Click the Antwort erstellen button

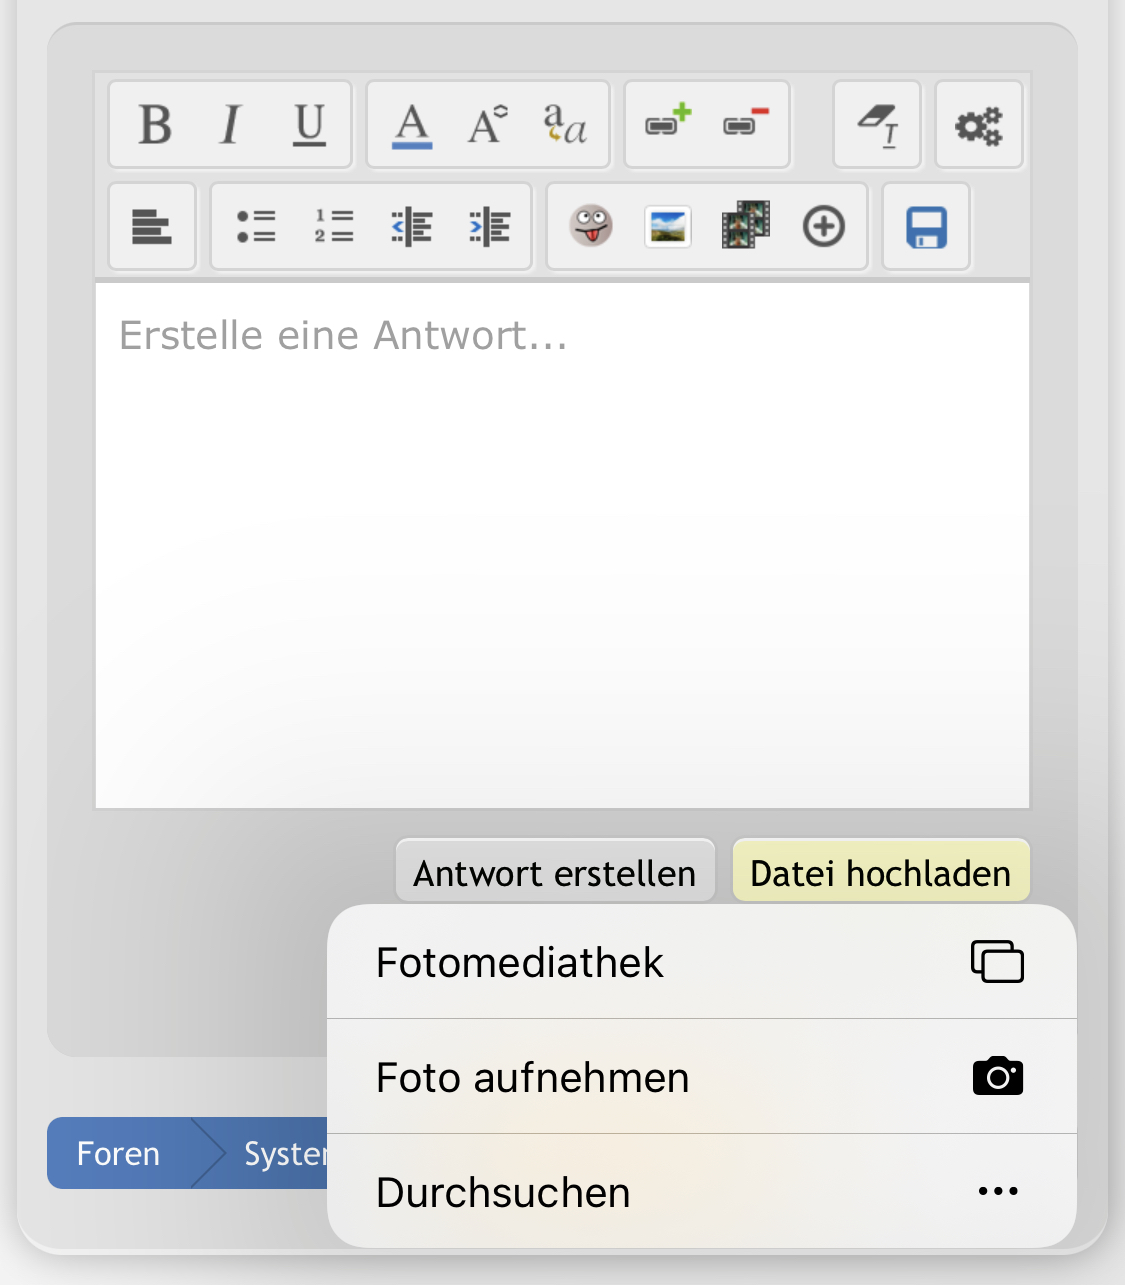point(555,873)
